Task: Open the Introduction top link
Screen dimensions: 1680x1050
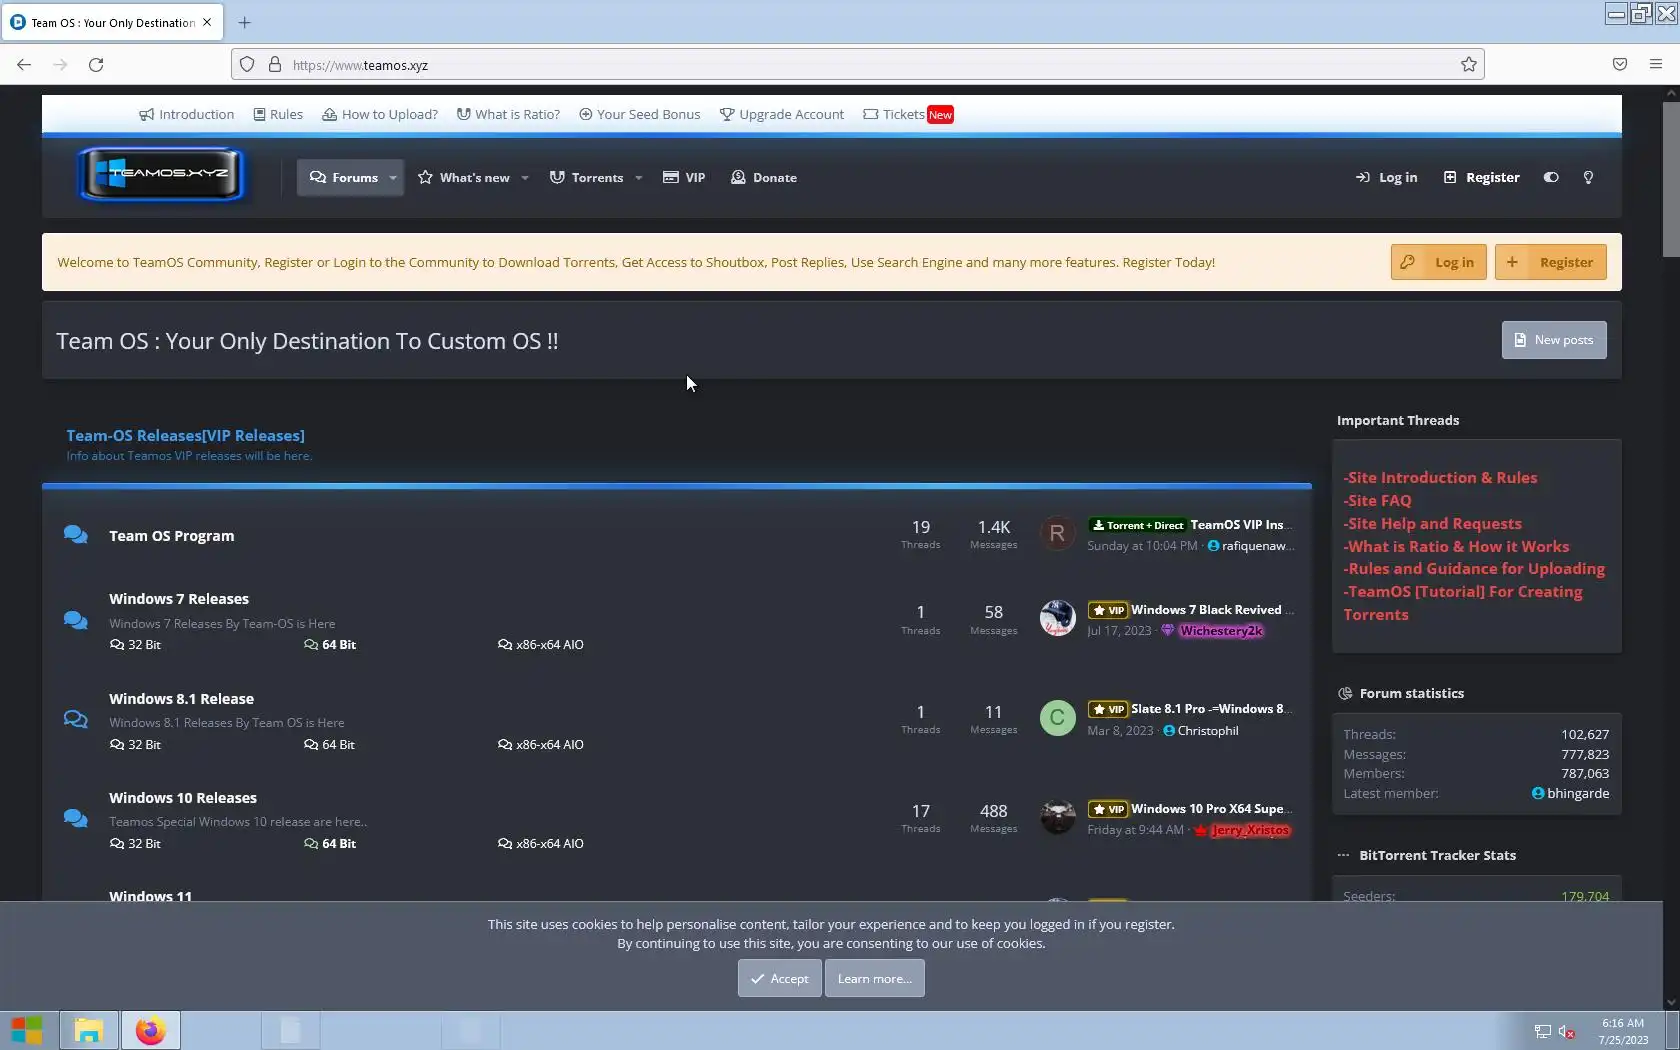Action: click(187, 114)
